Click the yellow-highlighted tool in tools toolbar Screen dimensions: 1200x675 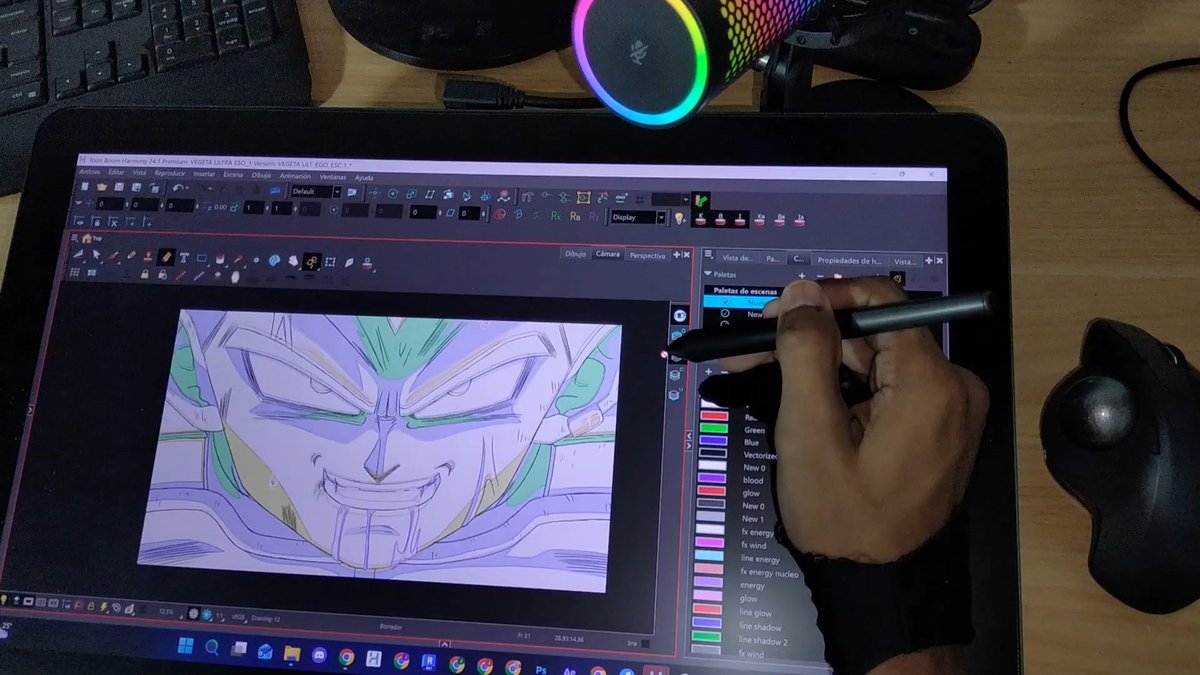312,261
